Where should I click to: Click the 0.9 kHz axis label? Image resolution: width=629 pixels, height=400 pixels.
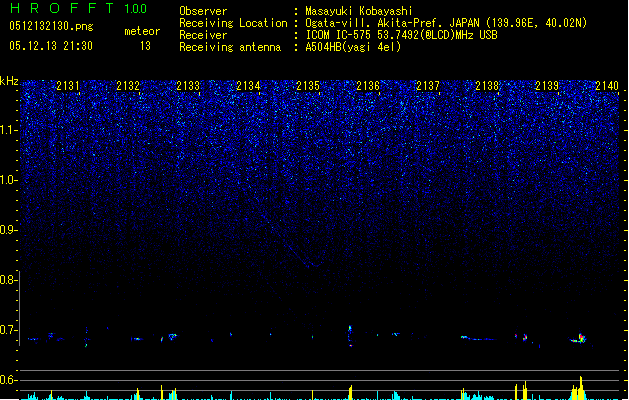pos(8,230)
